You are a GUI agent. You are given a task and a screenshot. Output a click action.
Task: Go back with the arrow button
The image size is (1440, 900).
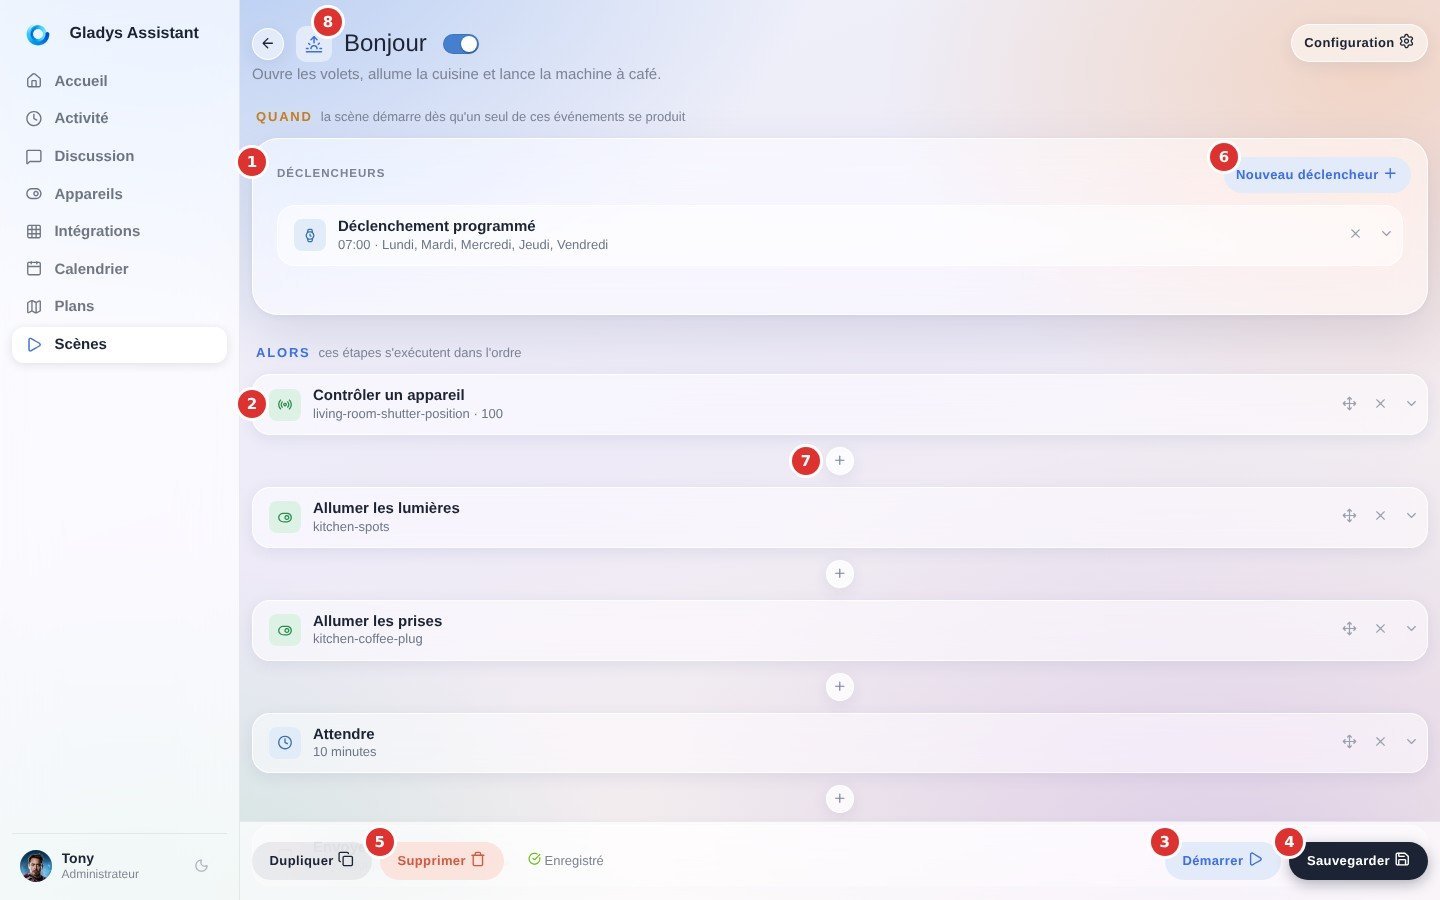(268, 44)
